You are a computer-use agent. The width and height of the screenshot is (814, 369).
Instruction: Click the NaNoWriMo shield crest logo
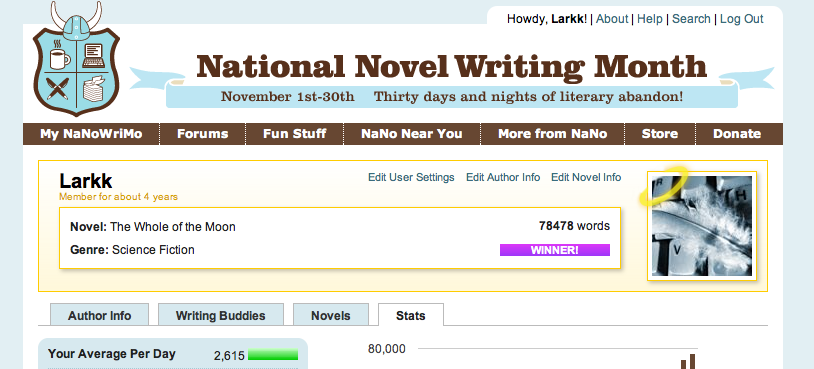(x=76, y=59)
